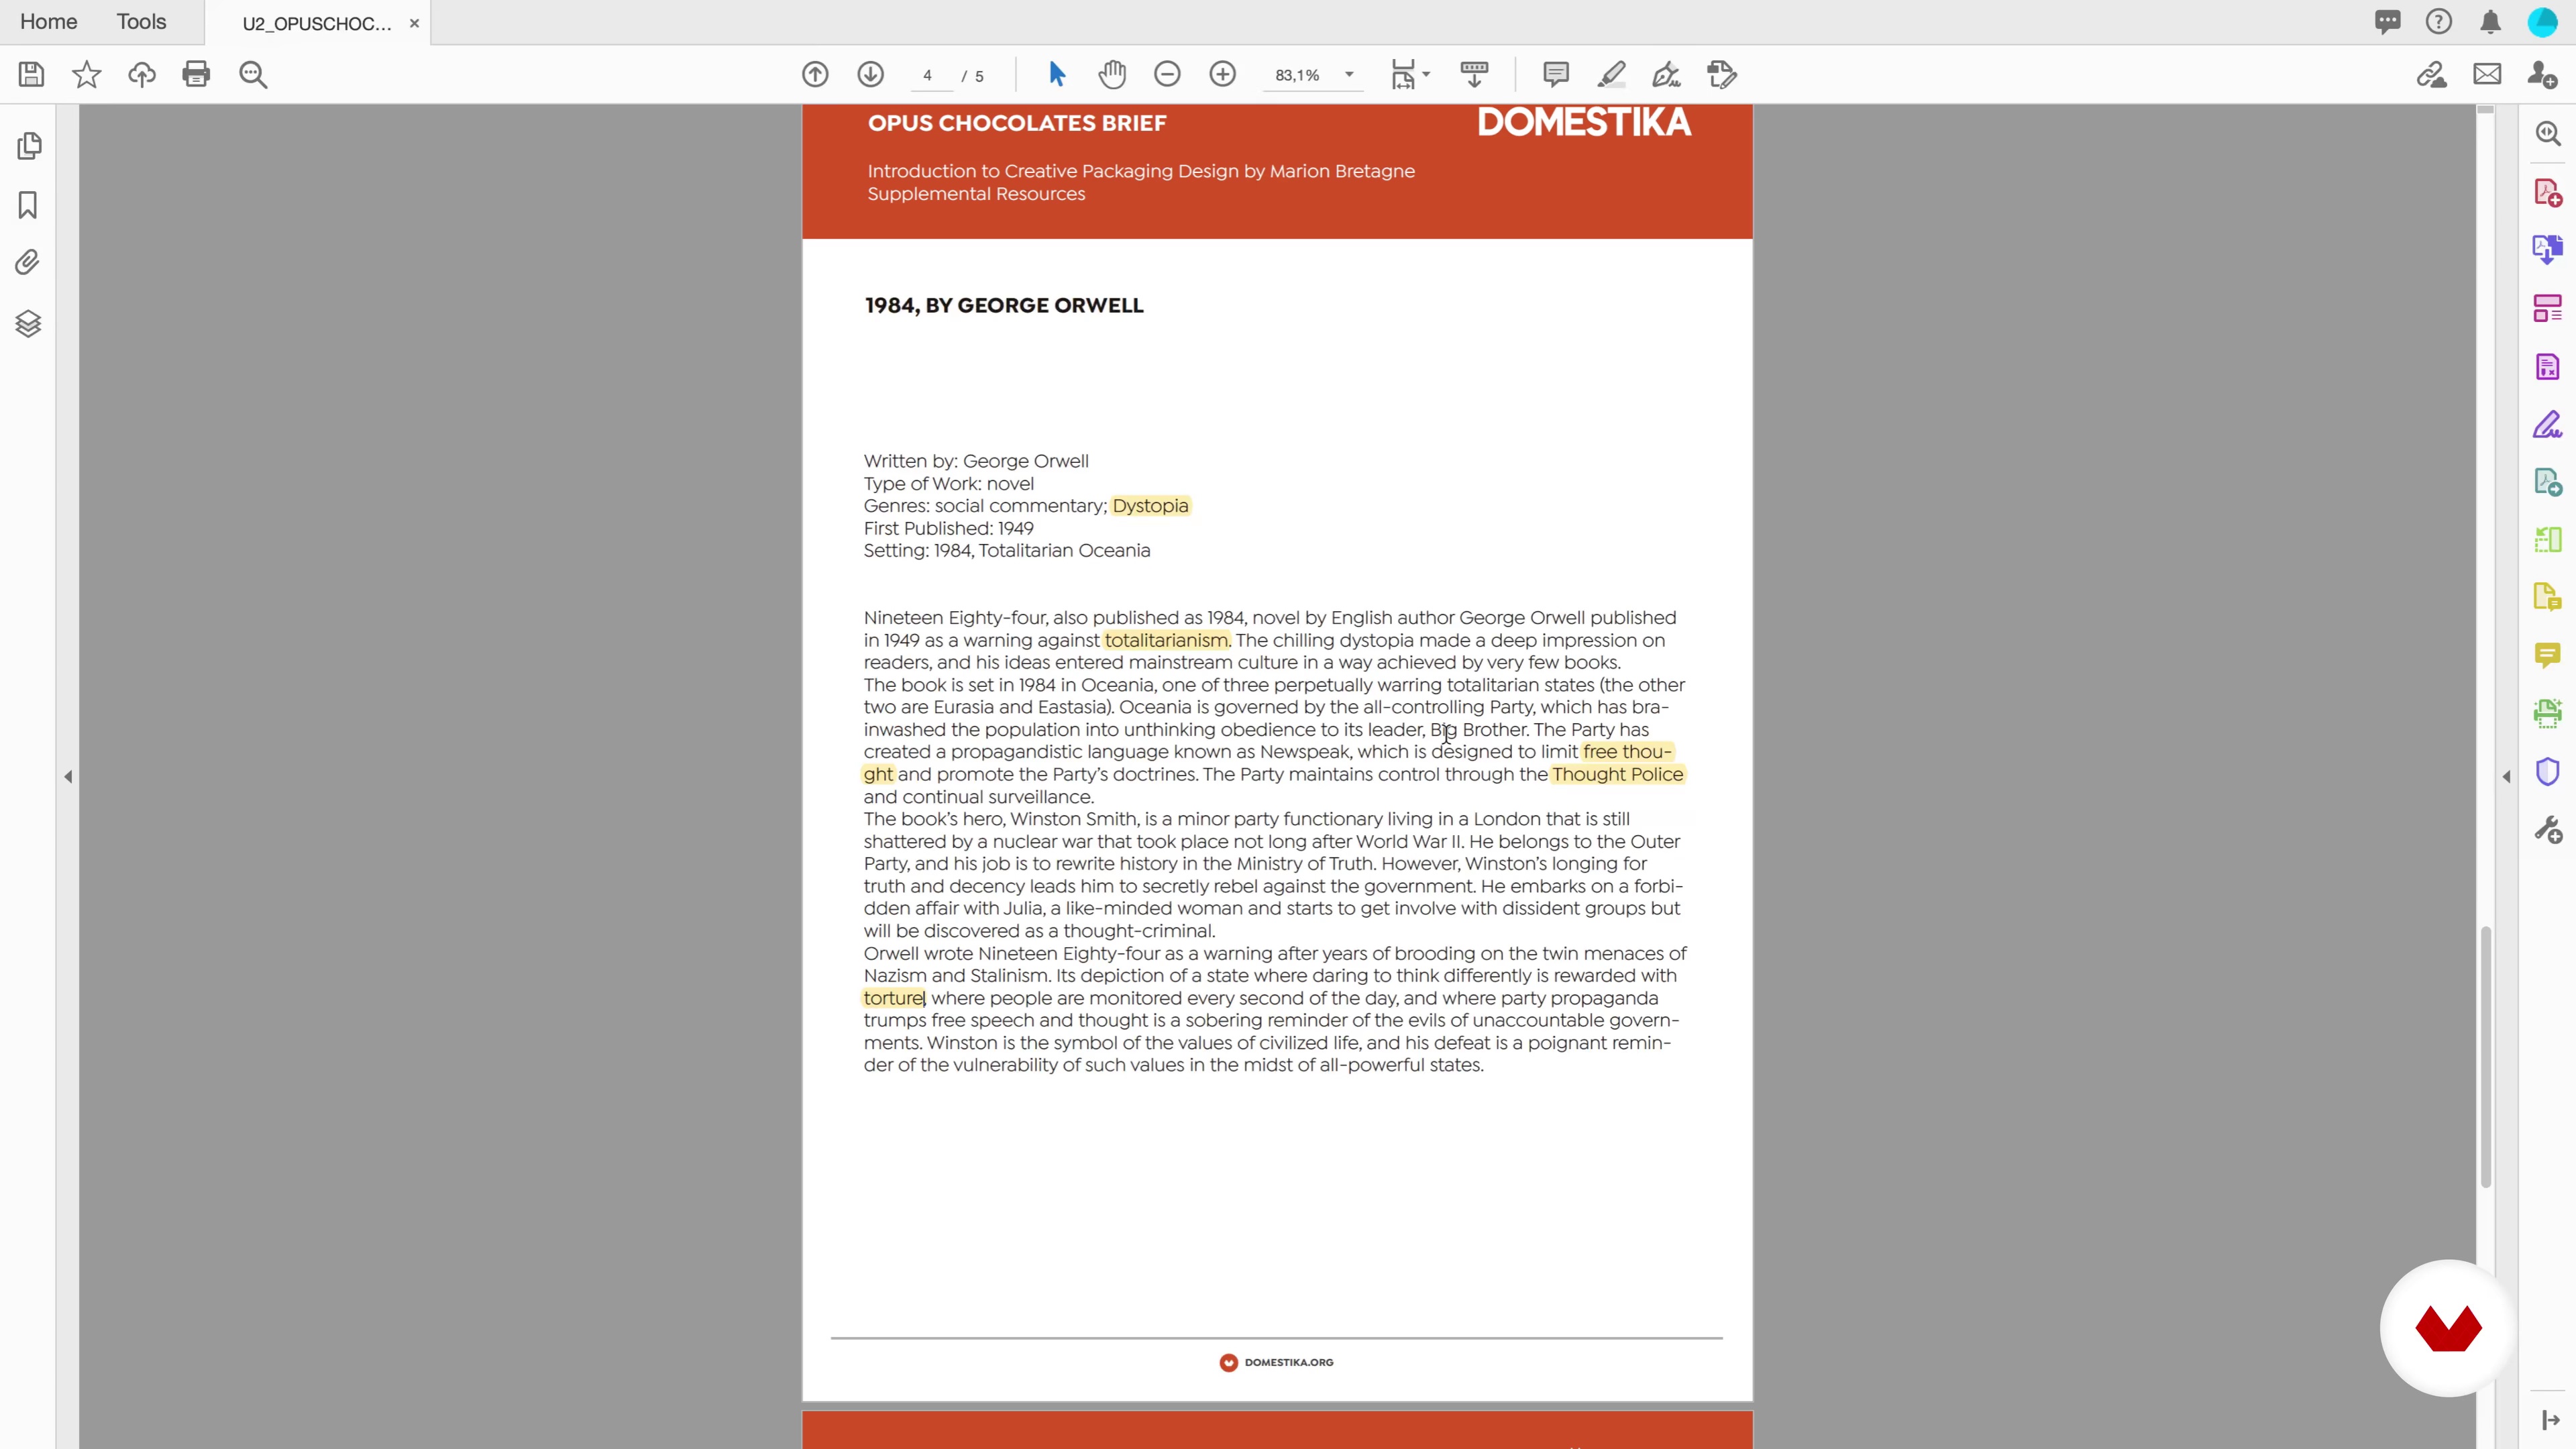Open the zoom level dropdown arrow
2576x1449 pixels.
(1349, 75)
